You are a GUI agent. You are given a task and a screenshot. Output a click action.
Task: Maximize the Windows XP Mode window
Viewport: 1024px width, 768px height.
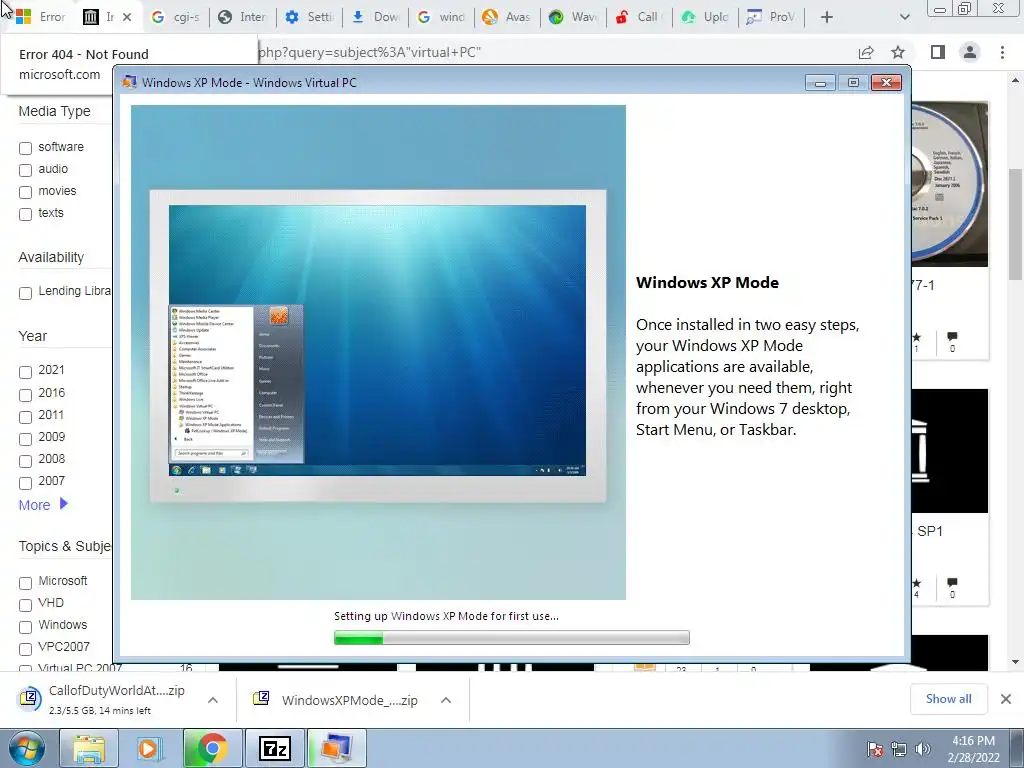(x=853, y=82)
